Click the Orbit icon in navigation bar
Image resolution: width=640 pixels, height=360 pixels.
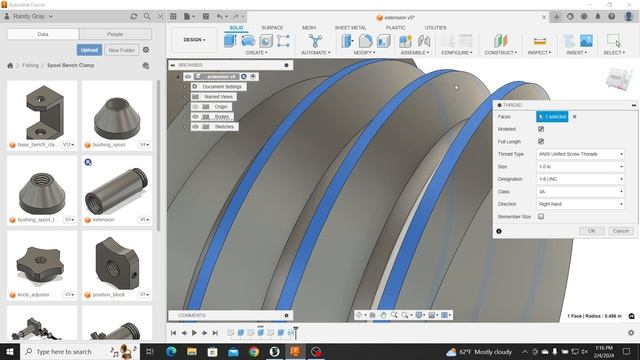359,315
